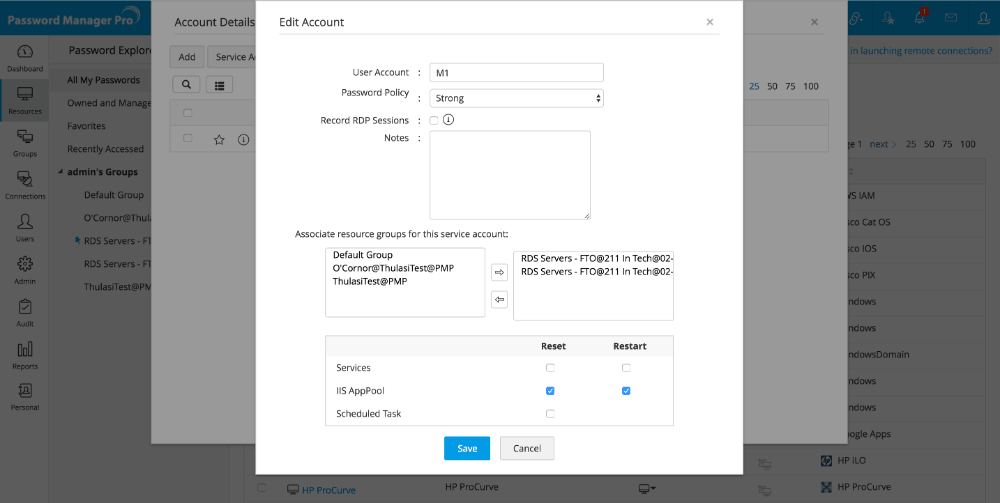Screen dimensions: 1000x503
Task: Click the left arrow to remove group
Action: pos(500,299)
